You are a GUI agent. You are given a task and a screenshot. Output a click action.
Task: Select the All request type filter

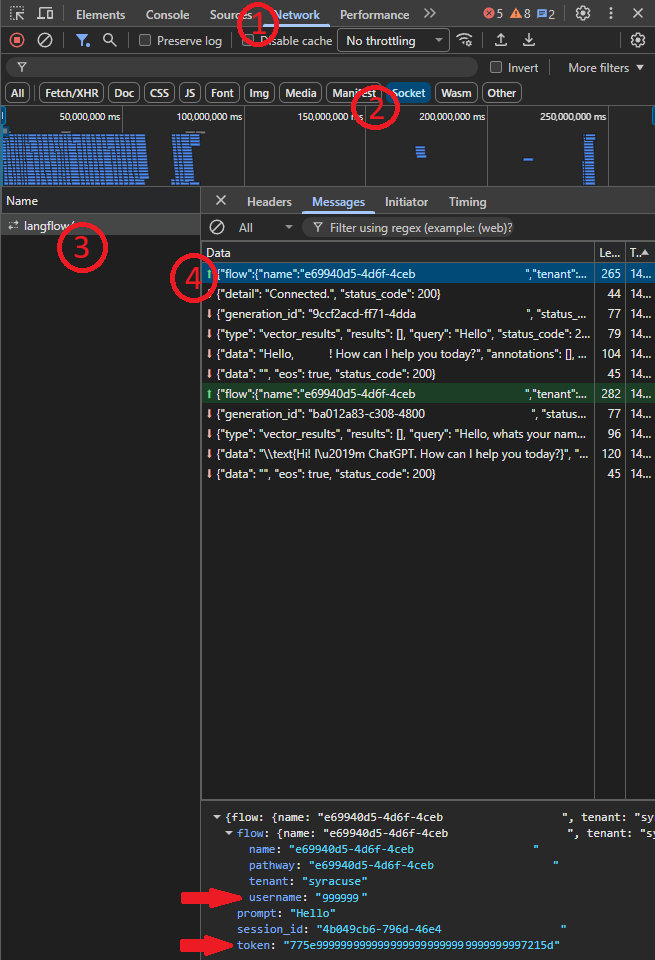point(18,93)
